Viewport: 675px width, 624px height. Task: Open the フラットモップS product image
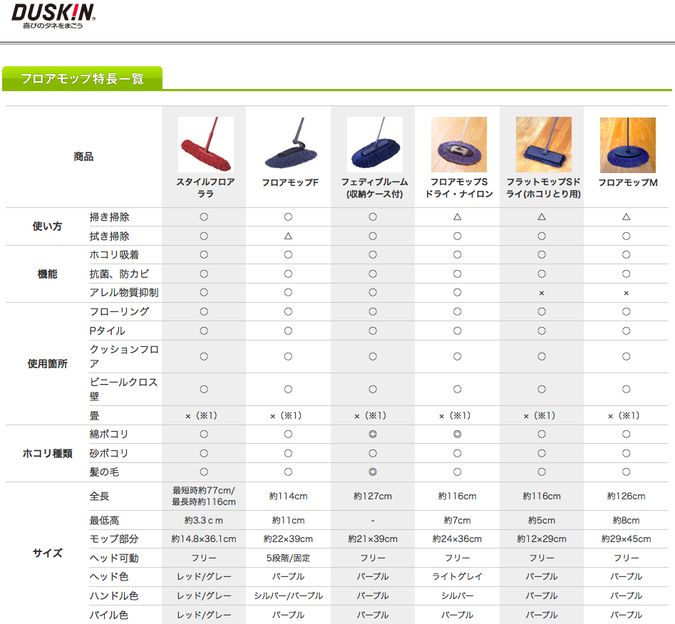pos(544,144)
